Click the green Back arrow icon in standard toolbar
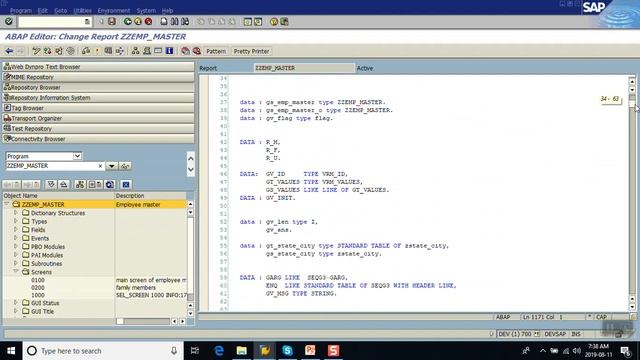 click(x=128, y=21)
